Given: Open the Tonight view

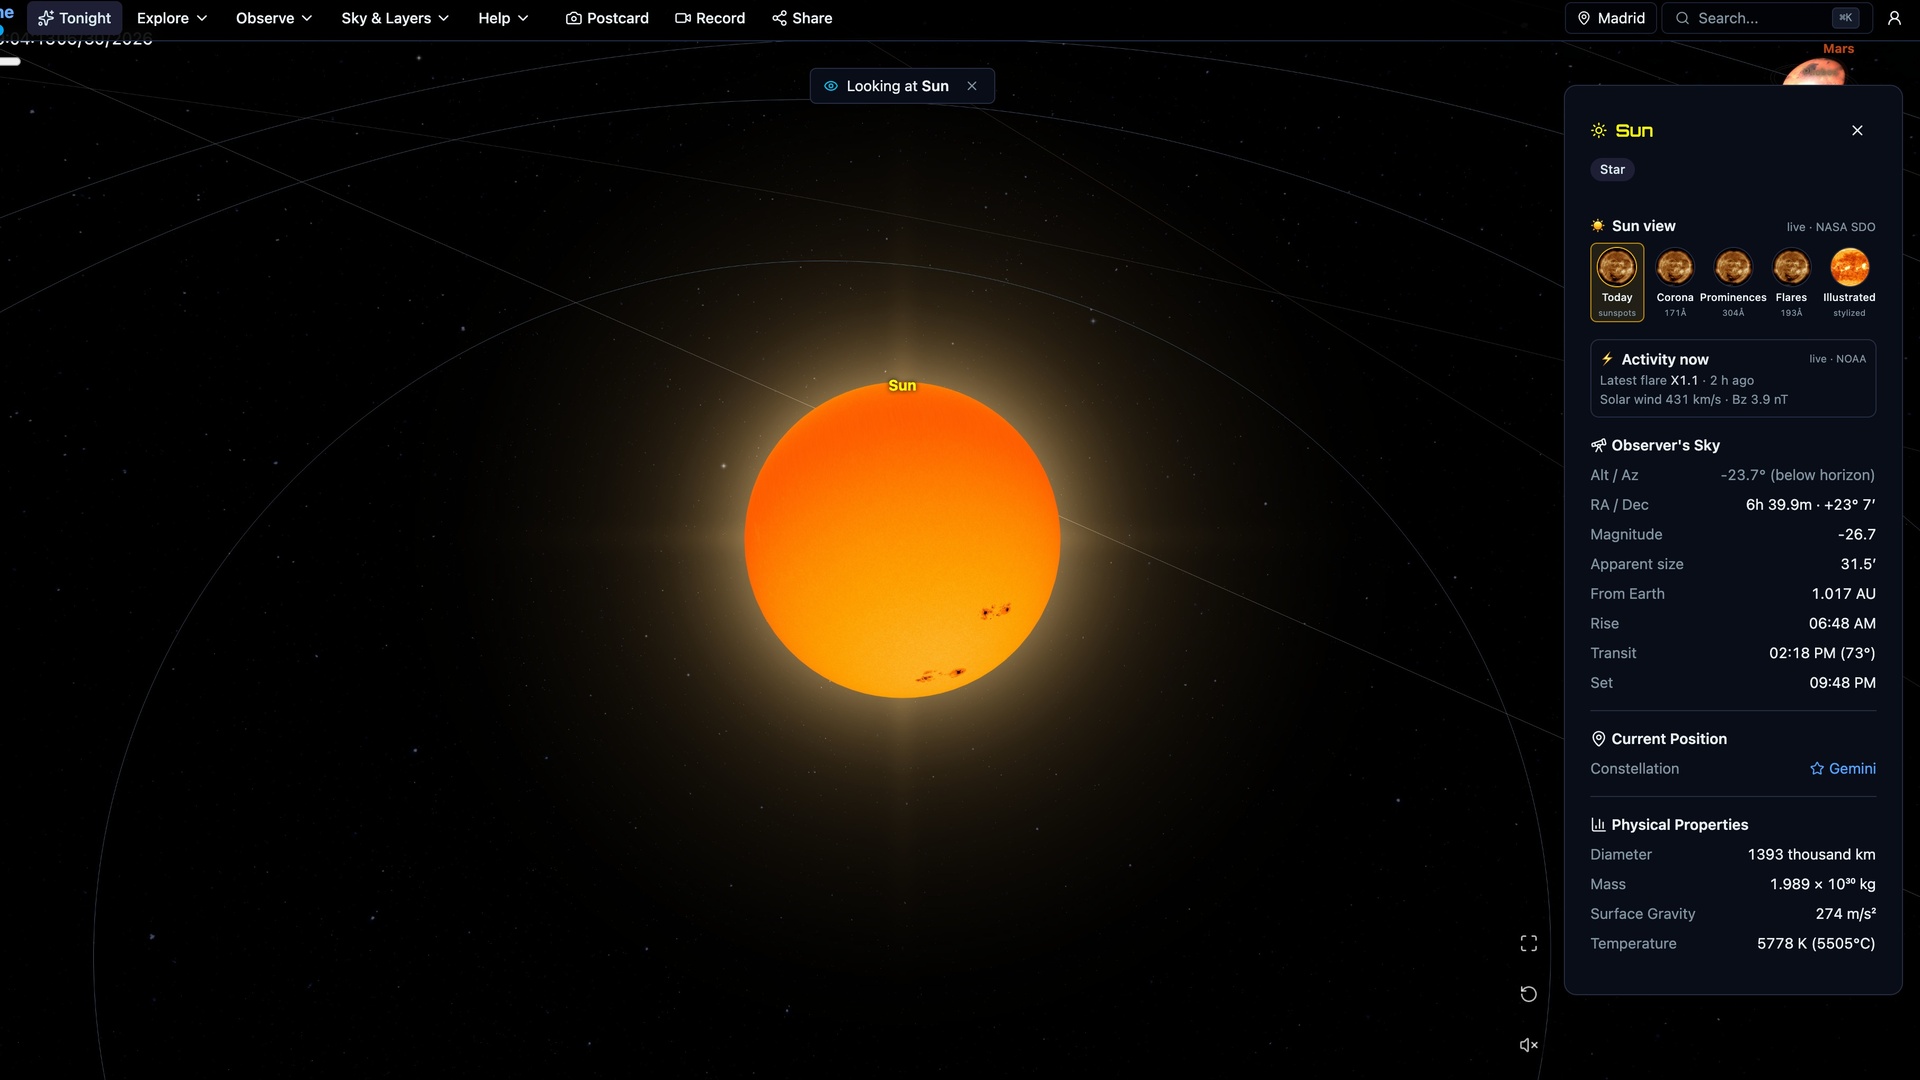Looking at the screenshot, I should pyautogui.click(x=75, y=18).
